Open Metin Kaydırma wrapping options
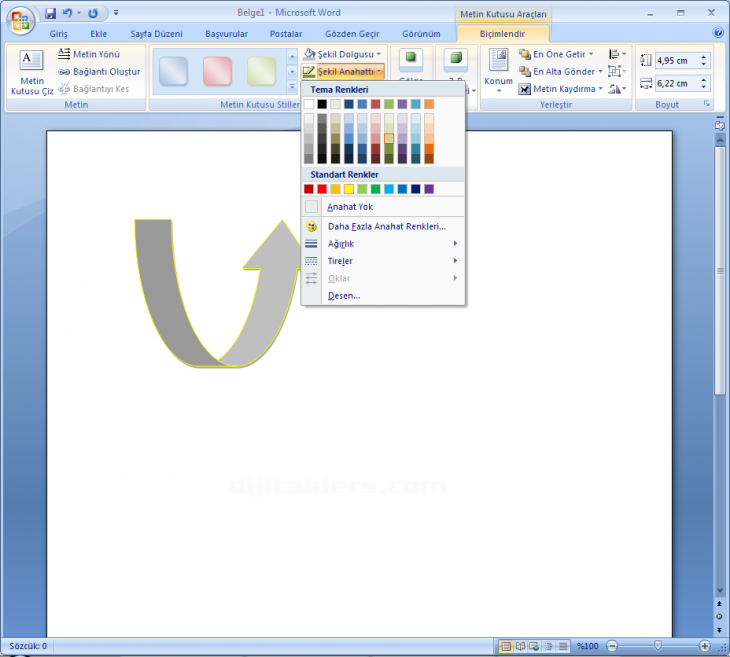The image size is (730, 657). click(x=561, y=89)
